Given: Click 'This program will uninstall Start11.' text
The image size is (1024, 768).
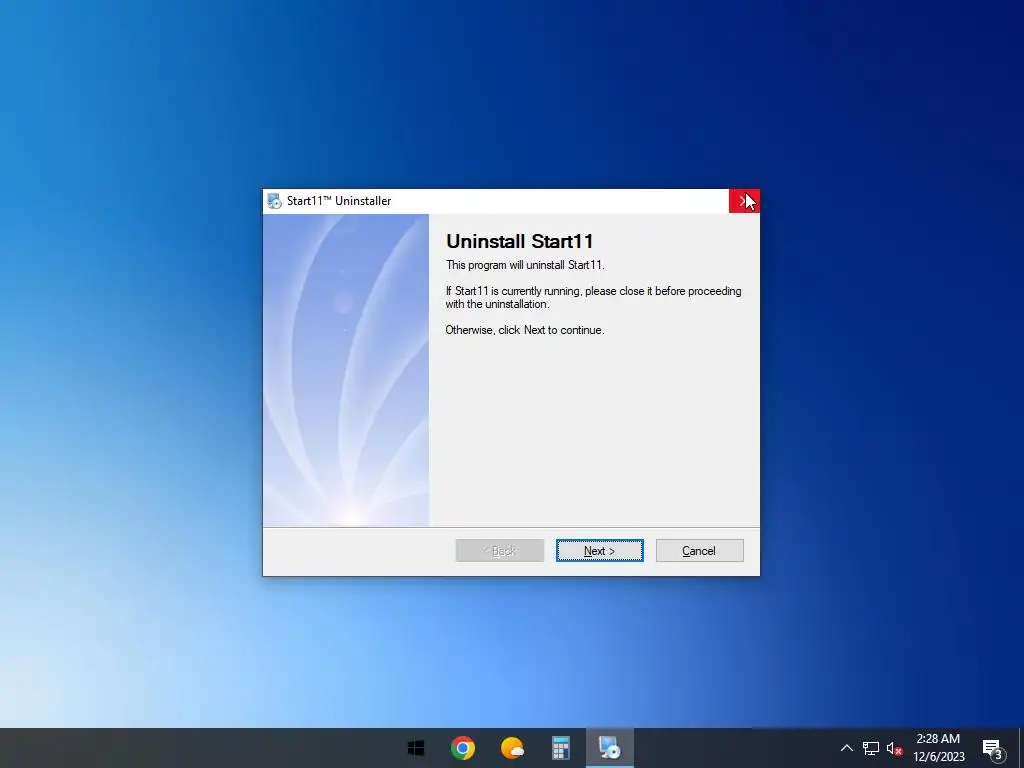Looking at the screenshot, I should coord(525,265).
